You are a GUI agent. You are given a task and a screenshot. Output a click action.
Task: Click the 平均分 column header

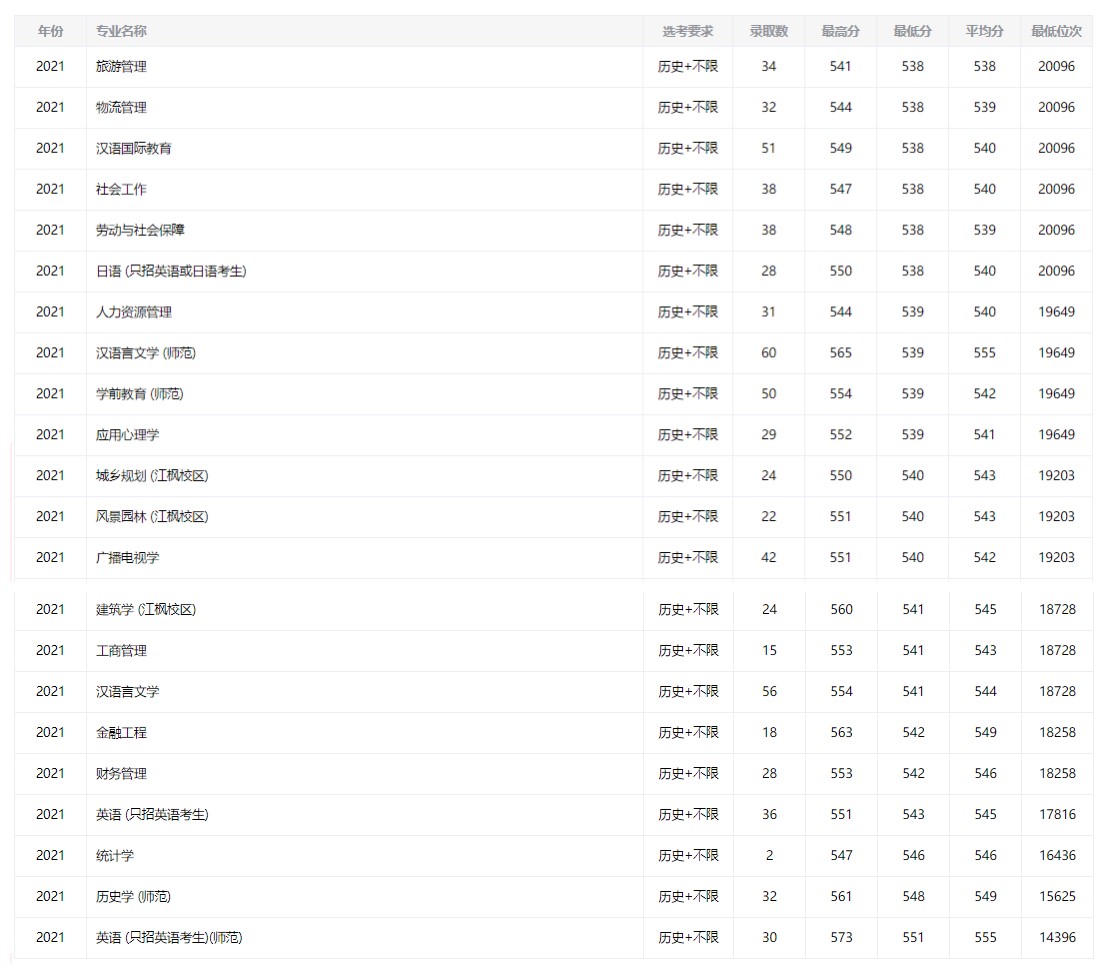984,31
